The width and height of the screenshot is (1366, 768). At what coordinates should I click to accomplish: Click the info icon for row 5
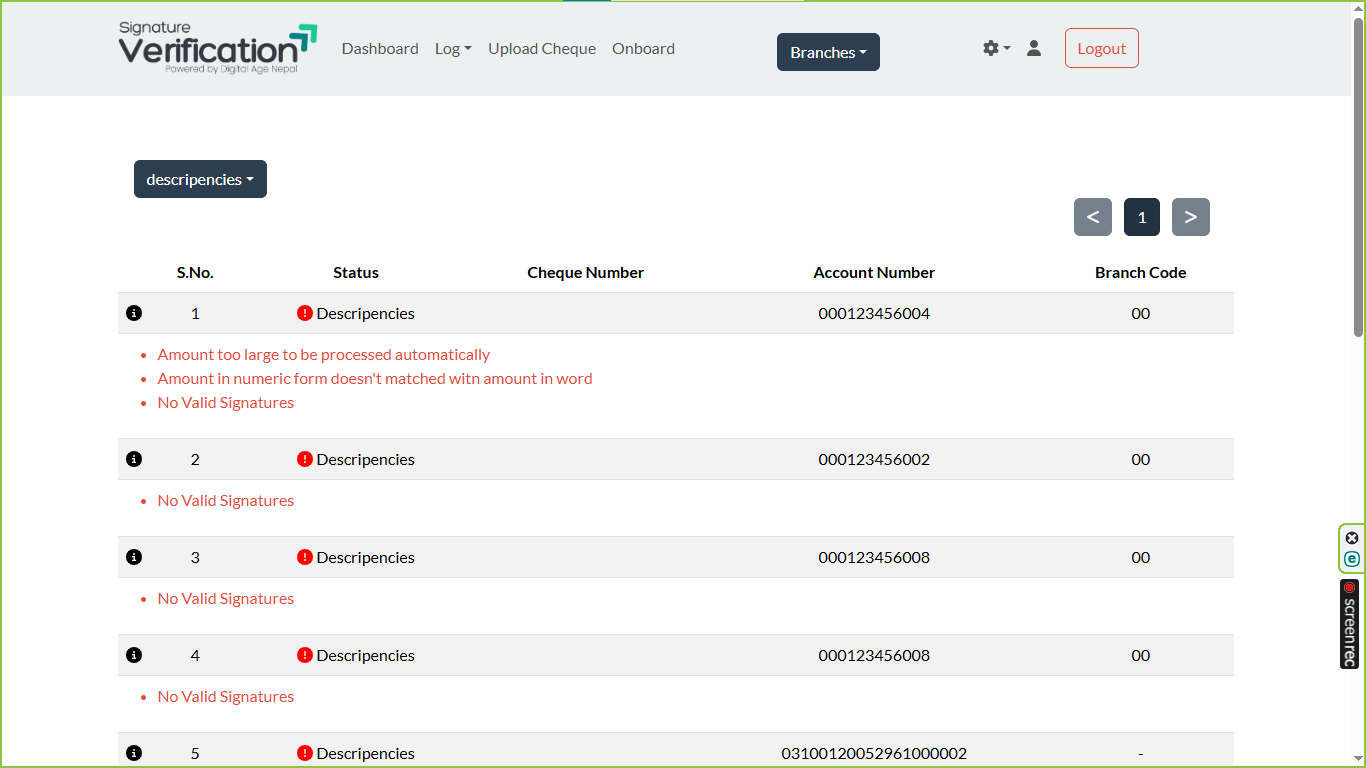tap(134, 753)
